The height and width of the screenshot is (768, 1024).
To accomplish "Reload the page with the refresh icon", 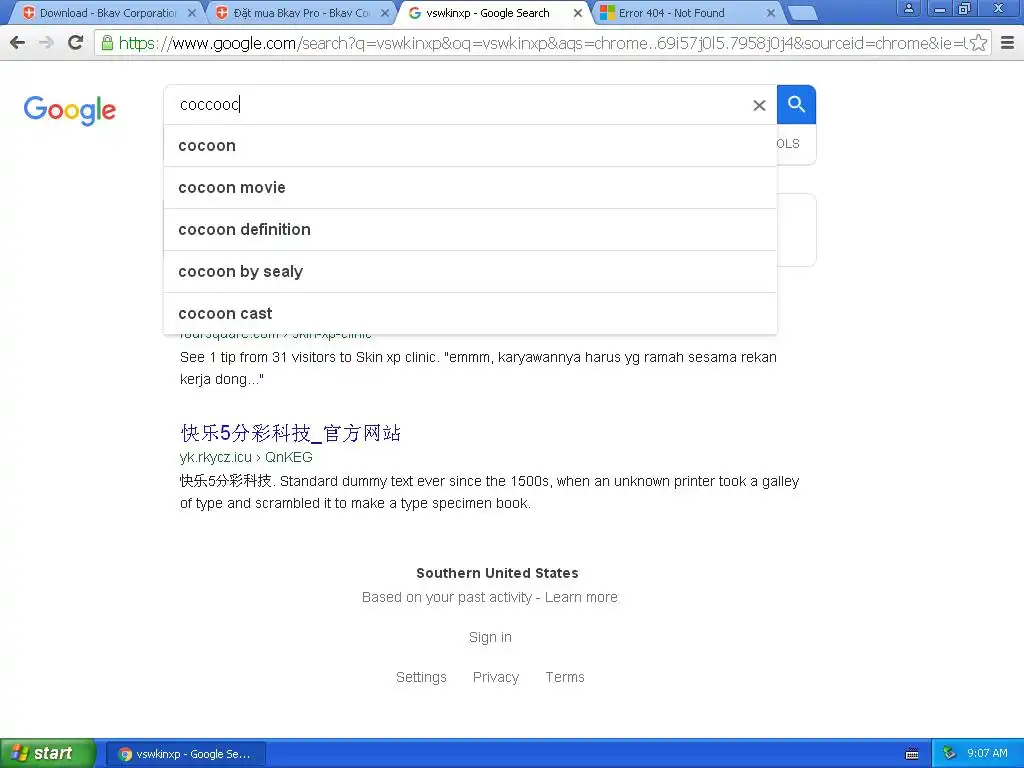I will [x=76, y=43].
